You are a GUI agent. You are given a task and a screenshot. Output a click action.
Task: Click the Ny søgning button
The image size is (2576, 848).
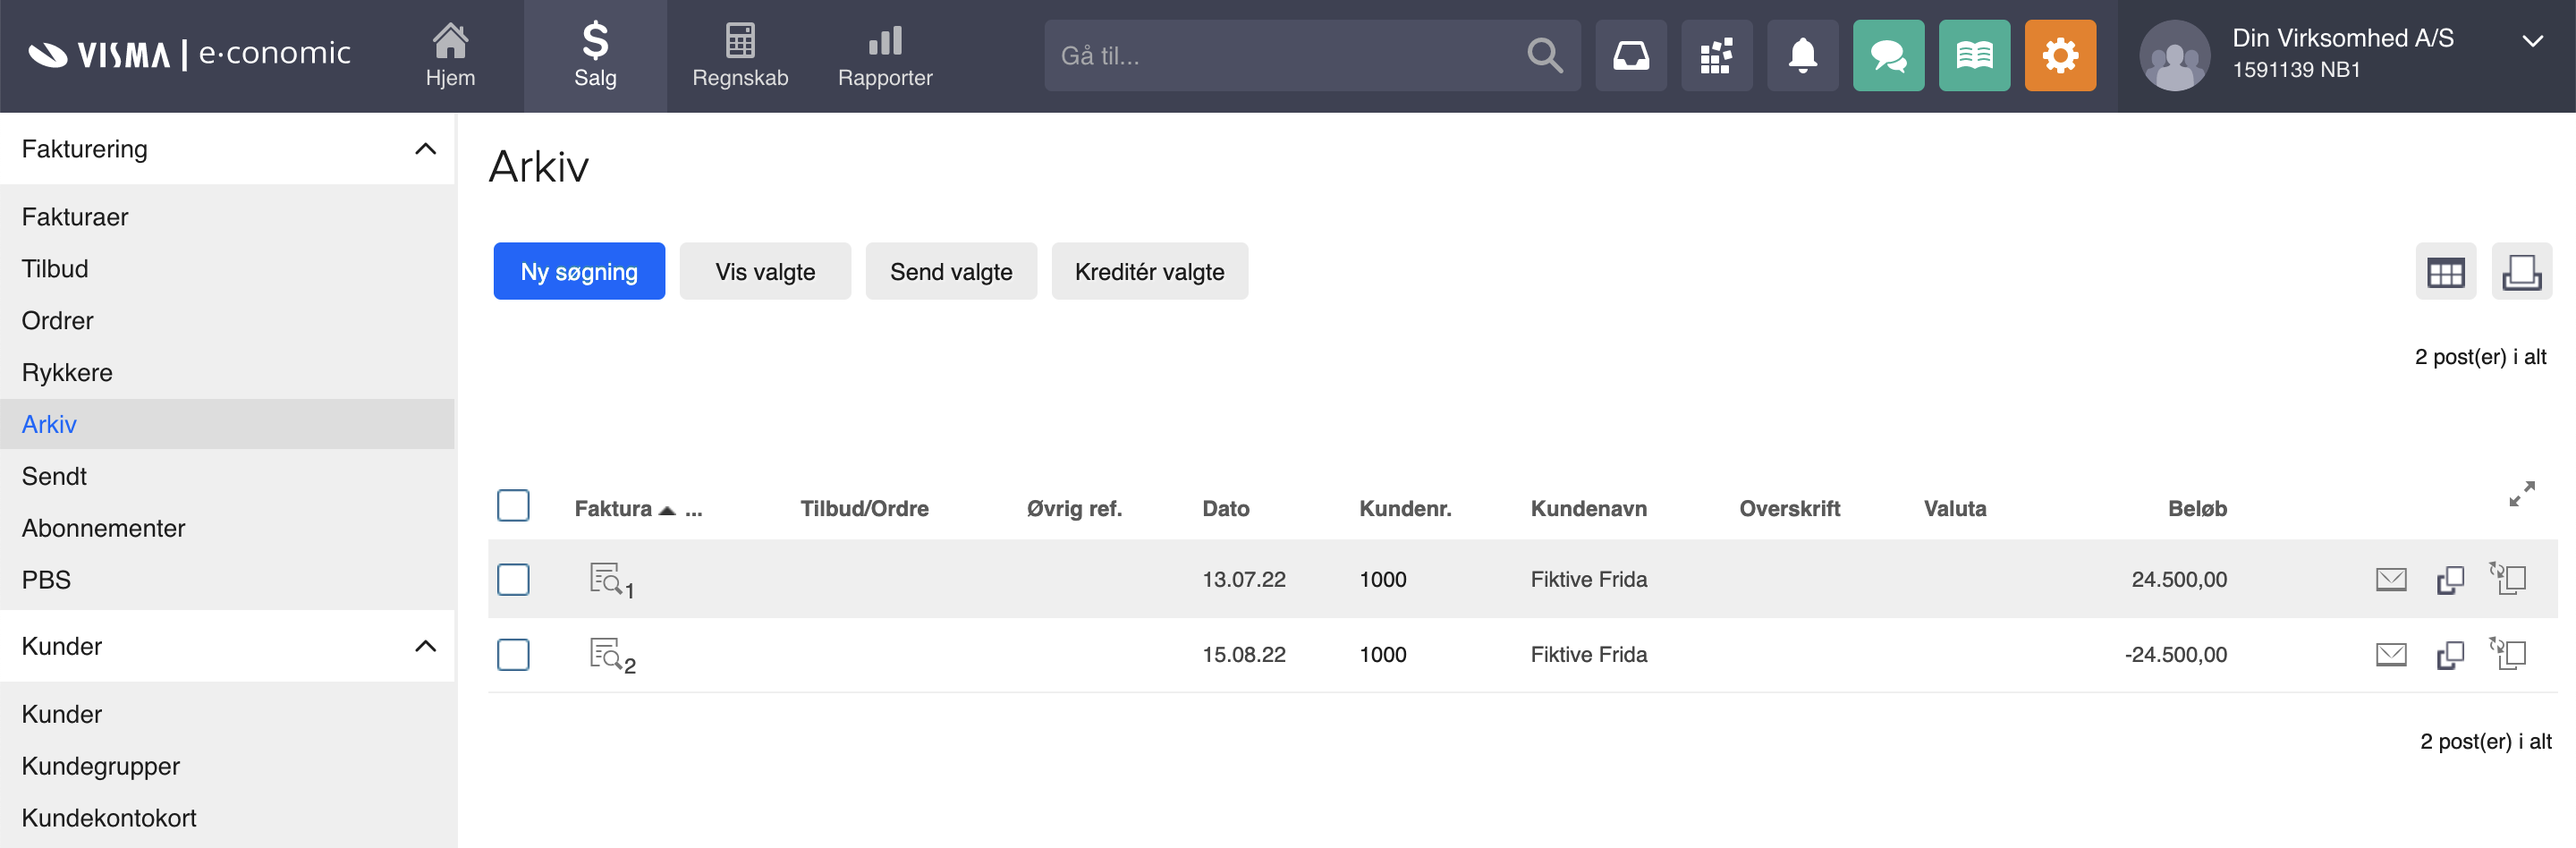pyautogui.click(x=579, y=272)
